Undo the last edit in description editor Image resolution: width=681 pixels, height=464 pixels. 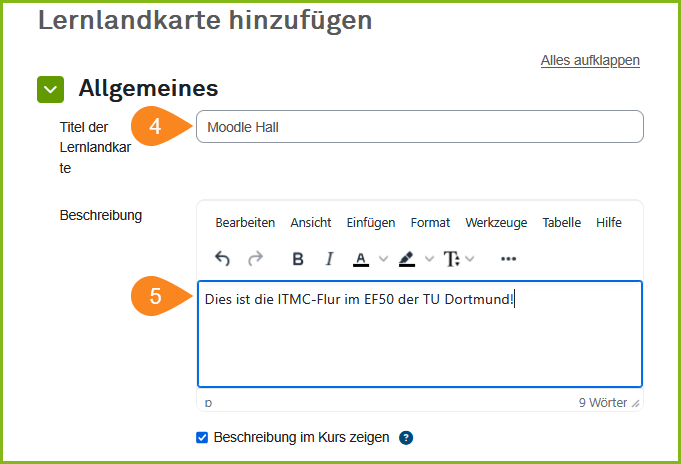(222, 259)
